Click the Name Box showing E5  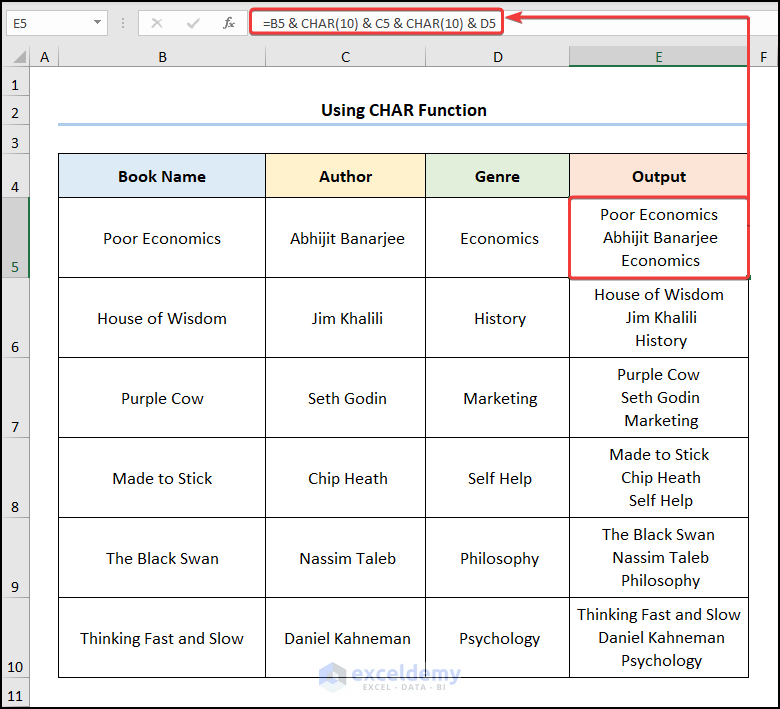[56, 23]
